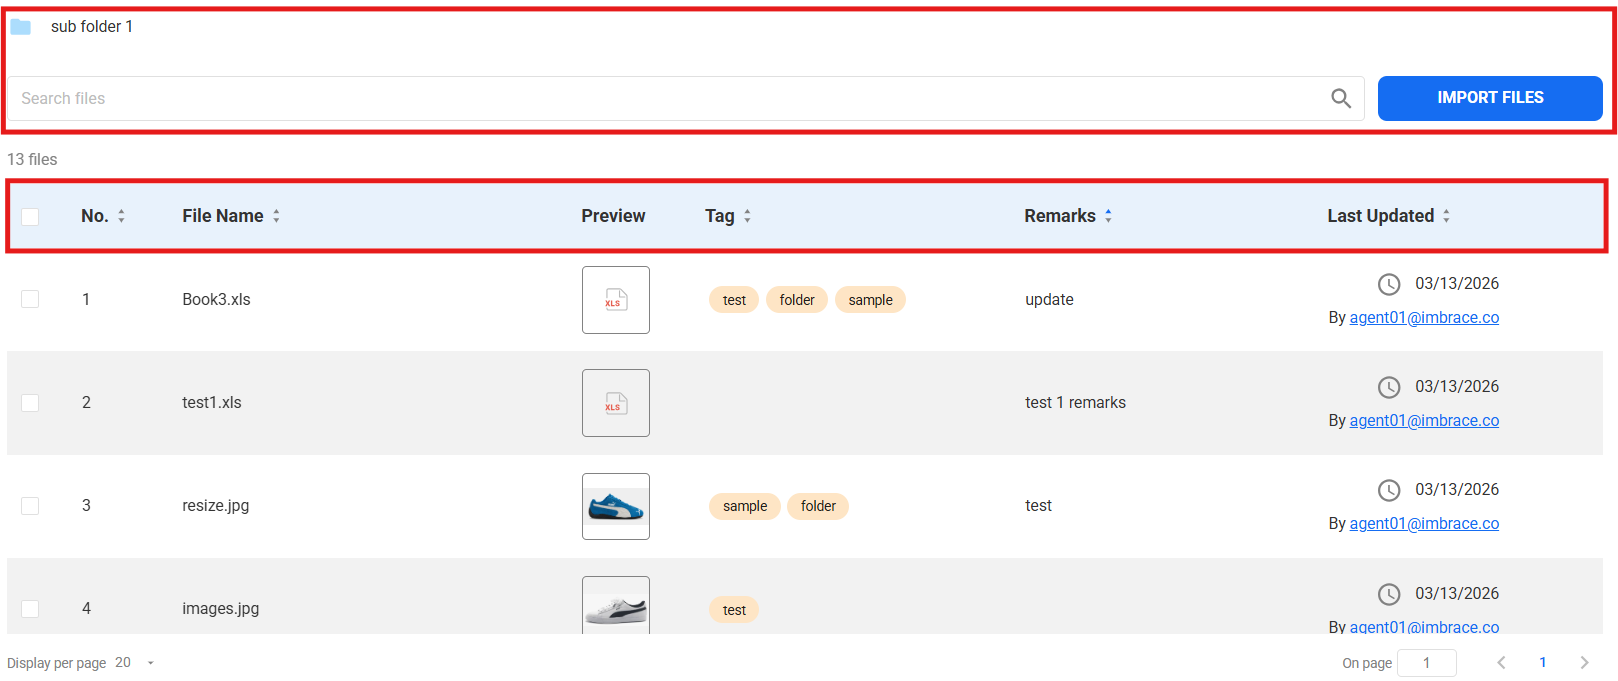The width and height of the screenshot is (1618, 681).
Task: Sort by Tag column arrows
Action: point(747,216)
